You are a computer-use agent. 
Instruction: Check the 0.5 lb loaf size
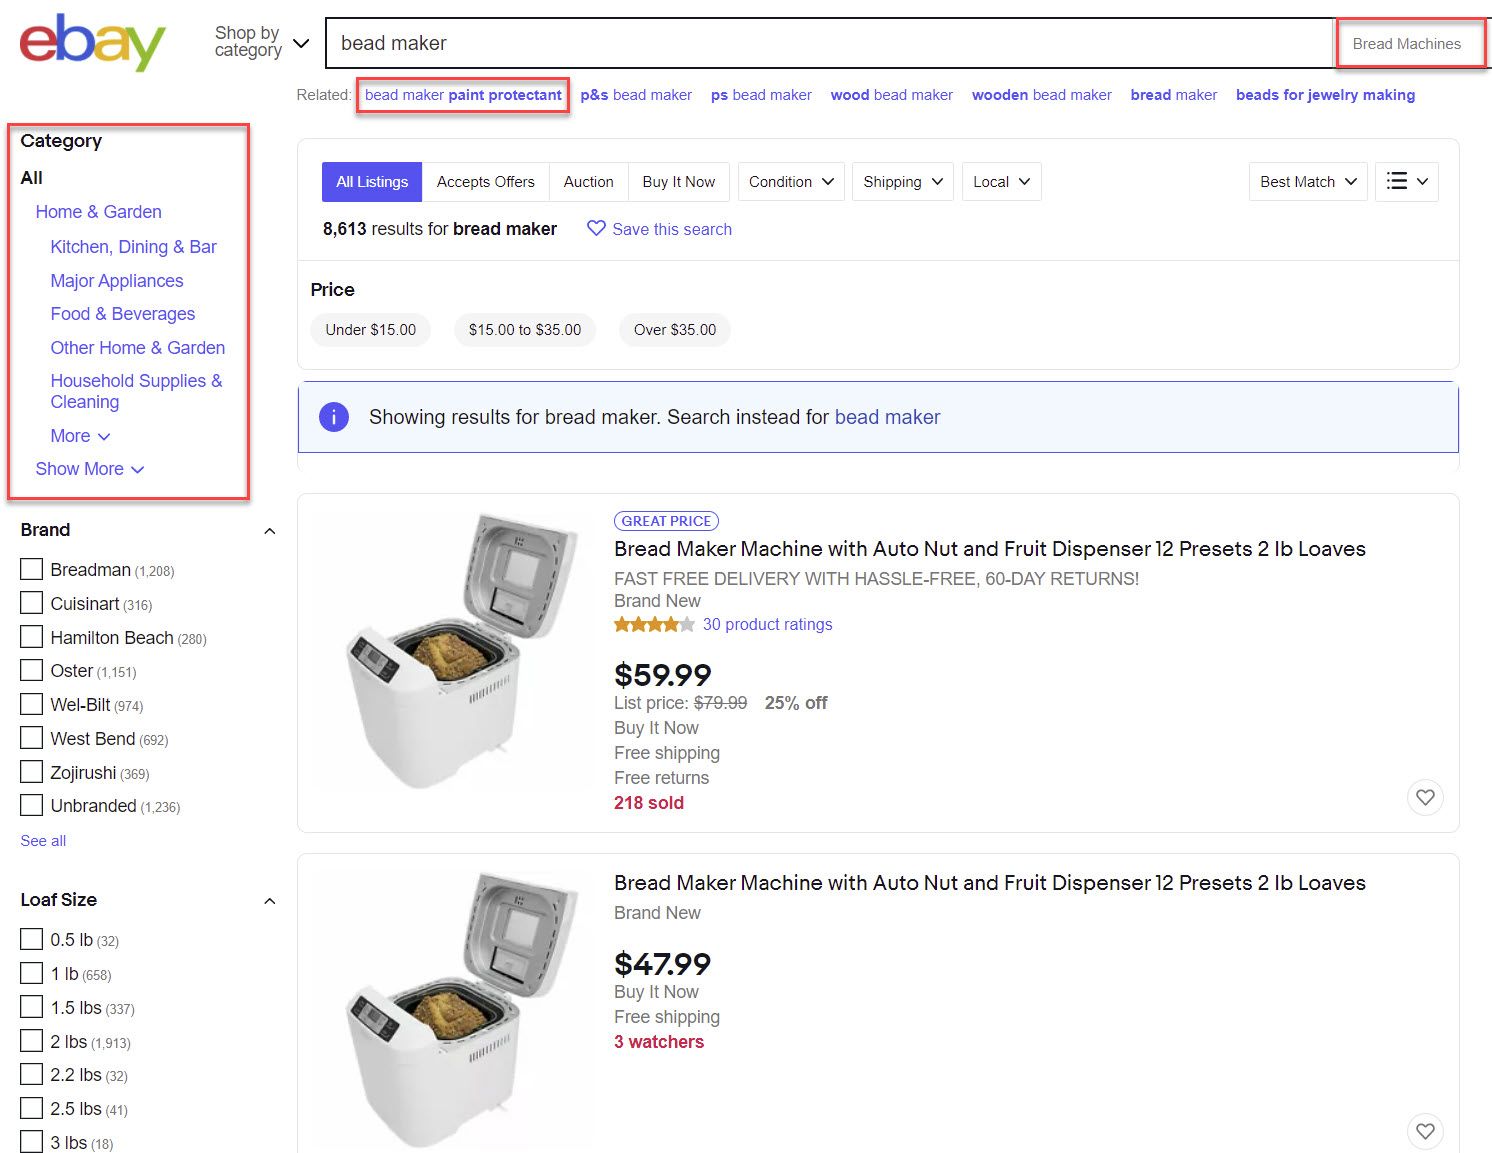click(x=32, y=939)
